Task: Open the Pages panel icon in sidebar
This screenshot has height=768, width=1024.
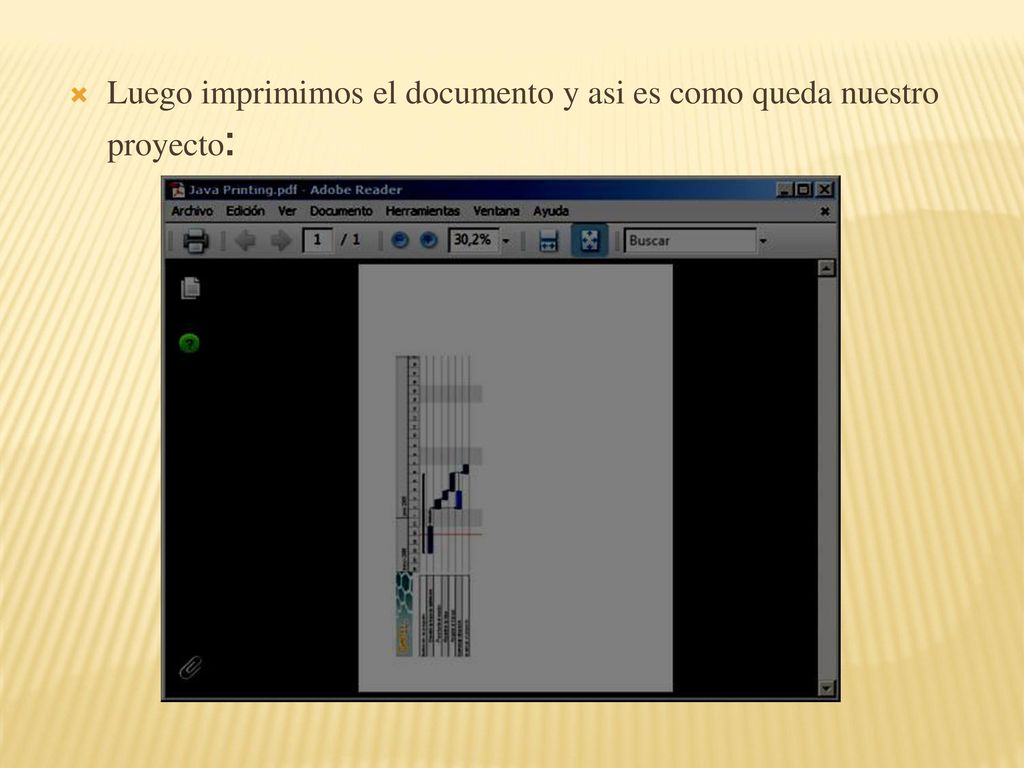Action: pyautogui.click(x=190, y=288)
